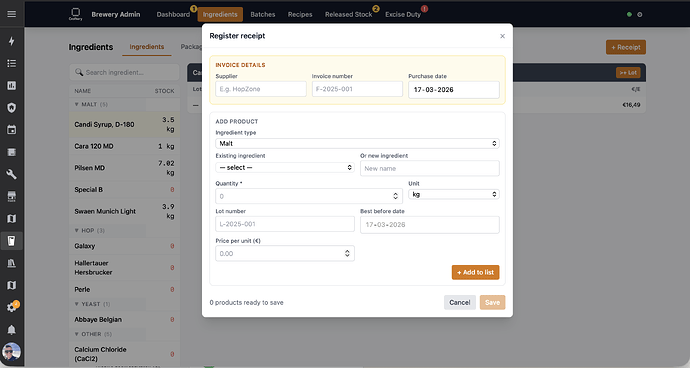Click the Quantity input field
This screenshot has width=690, height=368.
tap(309, 196)
